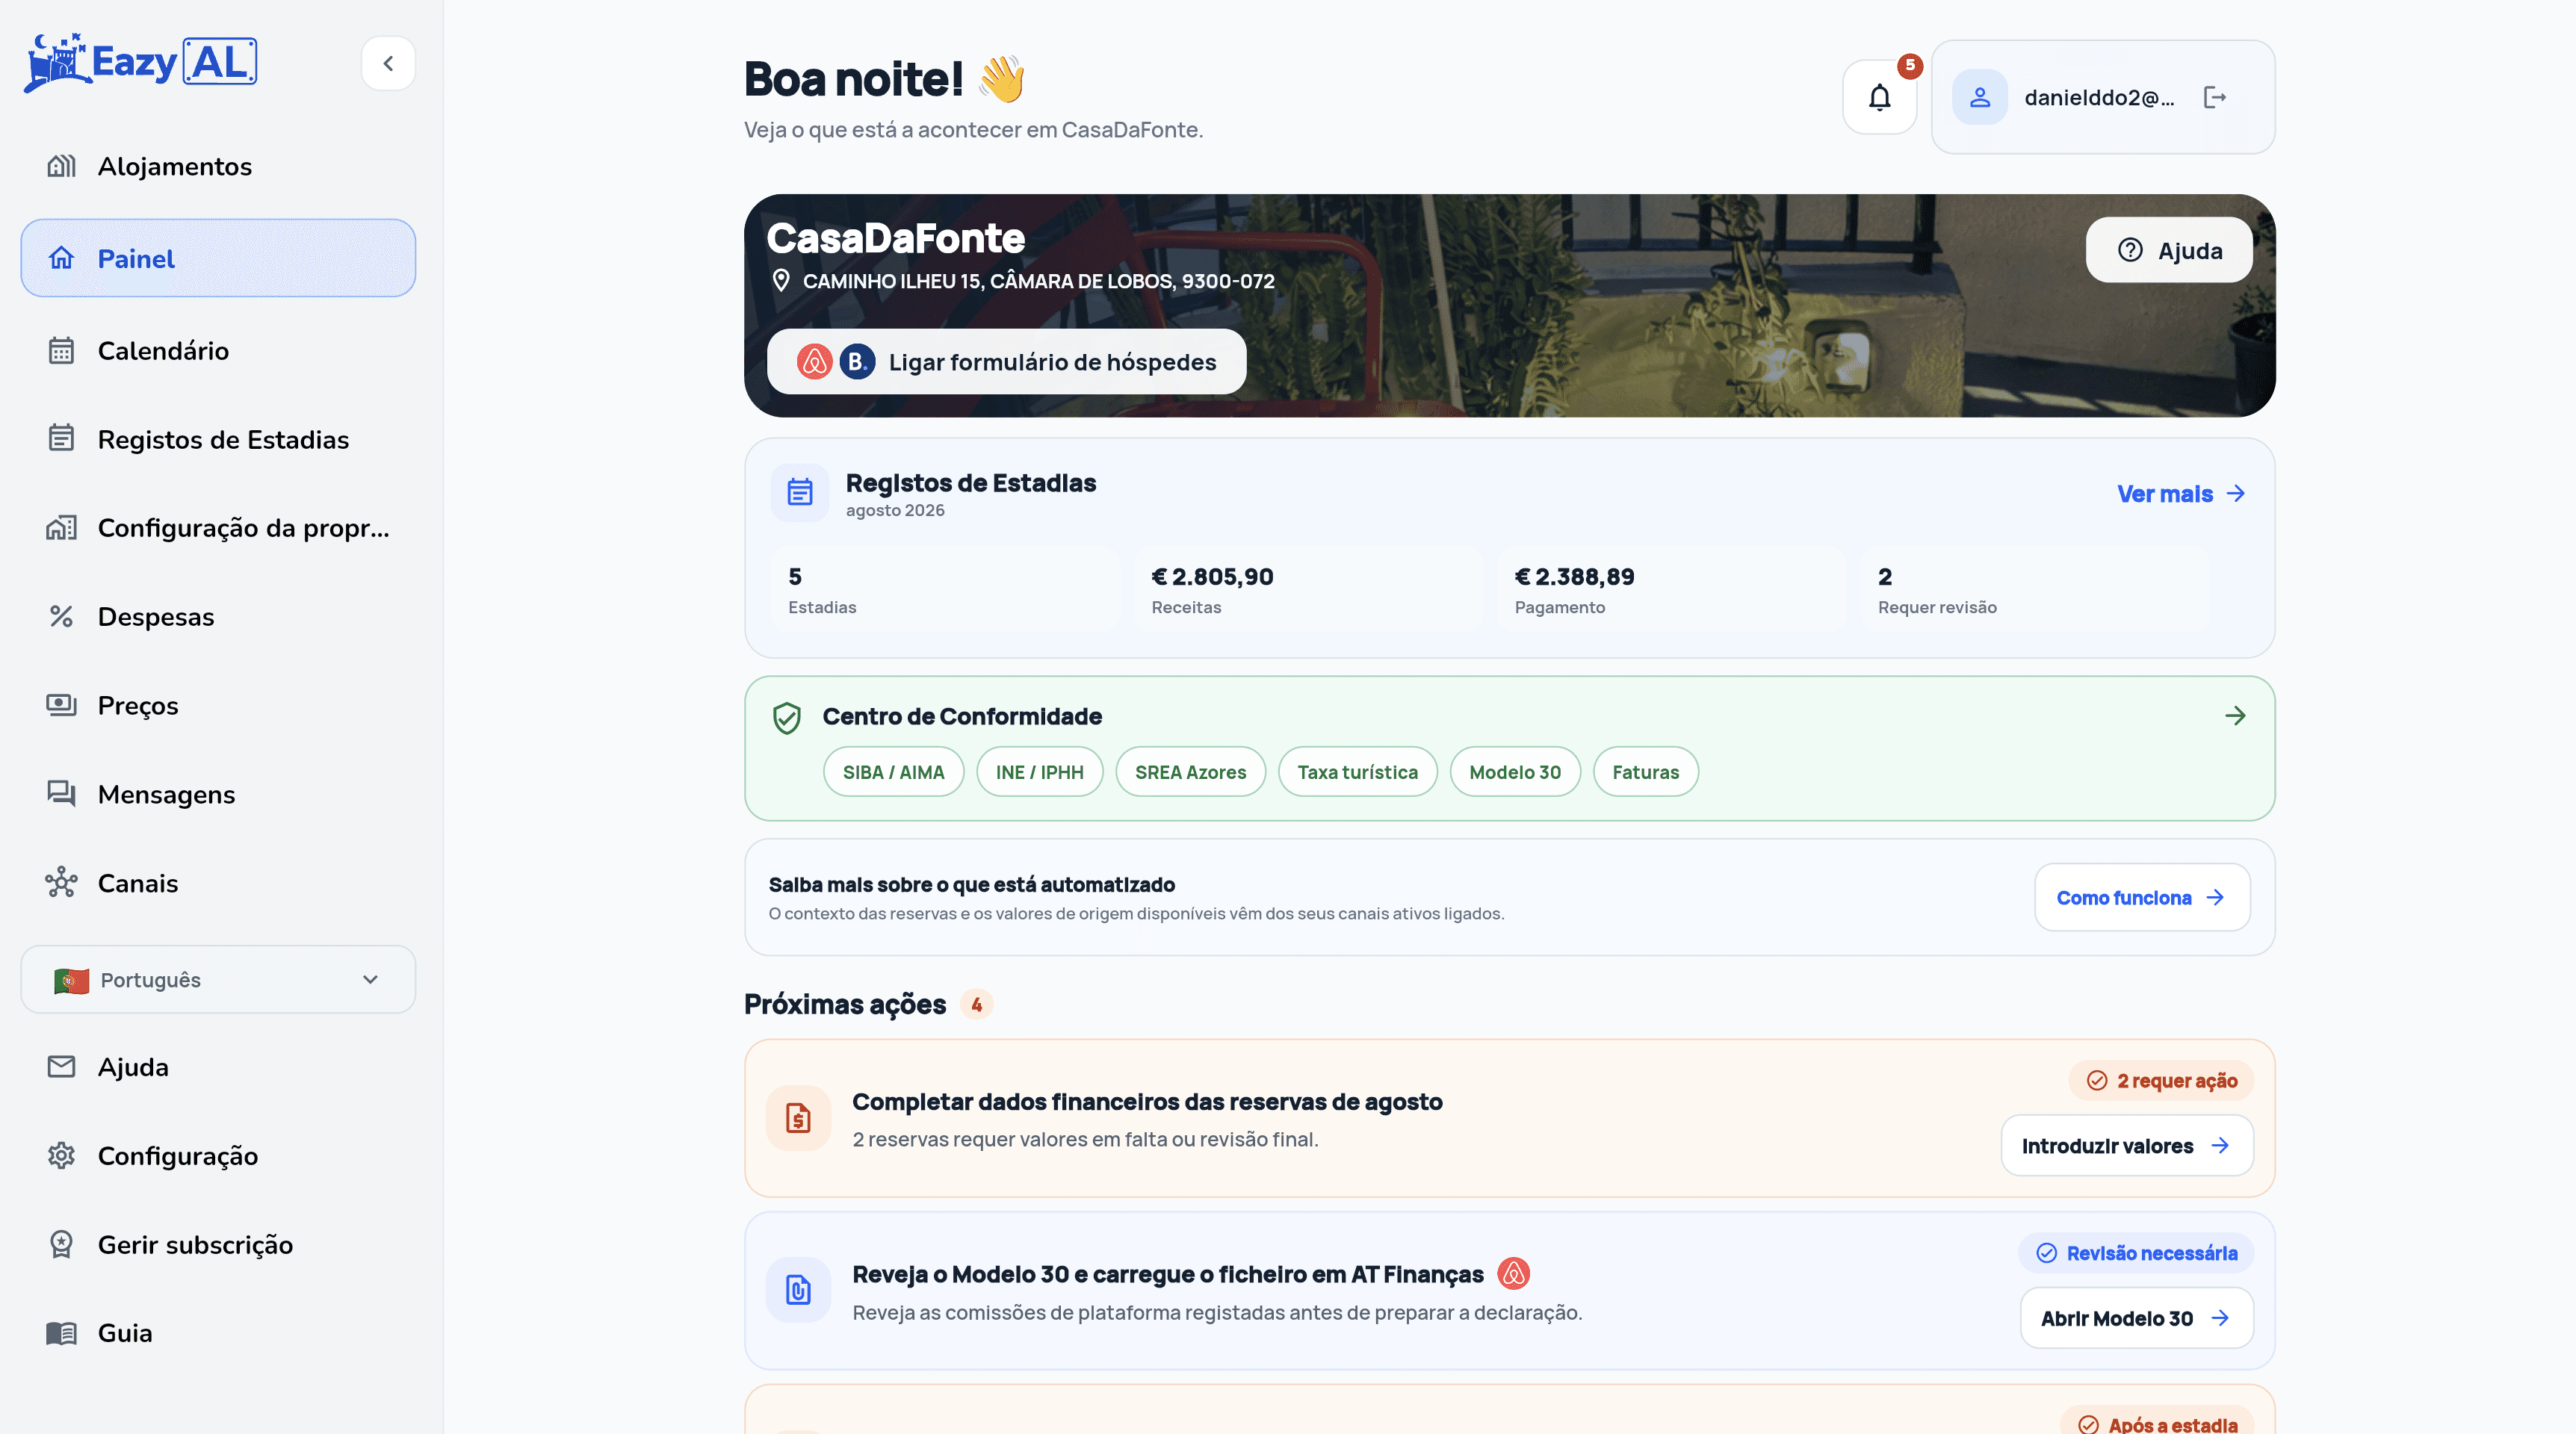Click the Alojamentos buildings icon
The height and width of the screenshot is (1434, 2576).
click(x=61, y=166)
